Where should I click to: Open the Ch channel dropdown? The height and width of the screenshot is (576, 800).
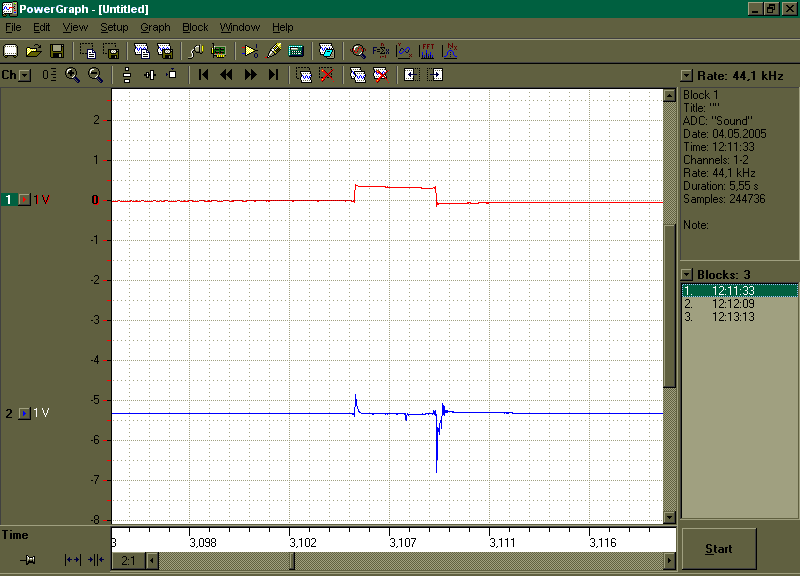(x=25, y=76)
